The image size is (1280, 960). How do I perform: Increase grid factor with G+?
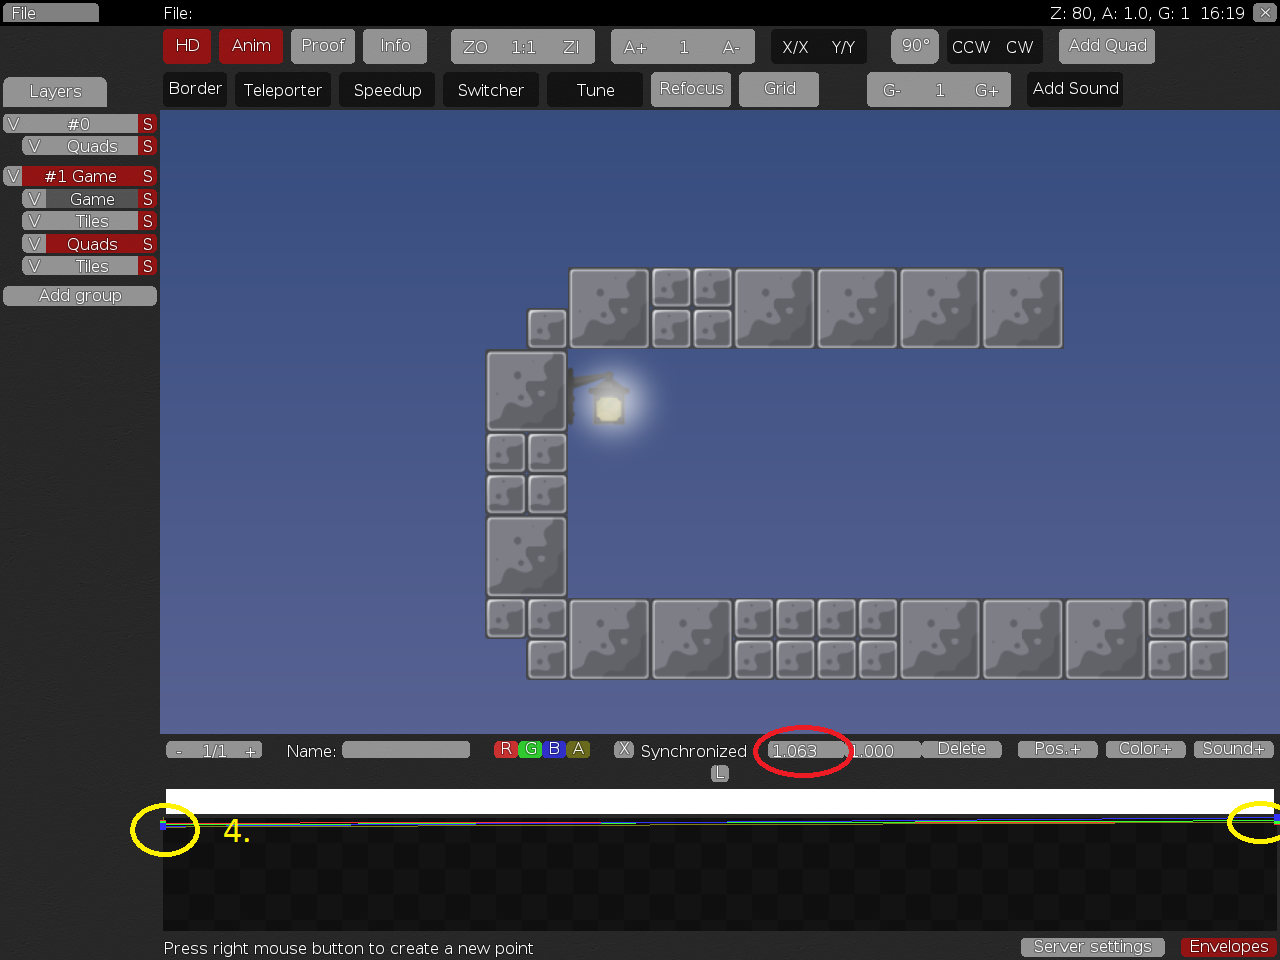[986, 90]
